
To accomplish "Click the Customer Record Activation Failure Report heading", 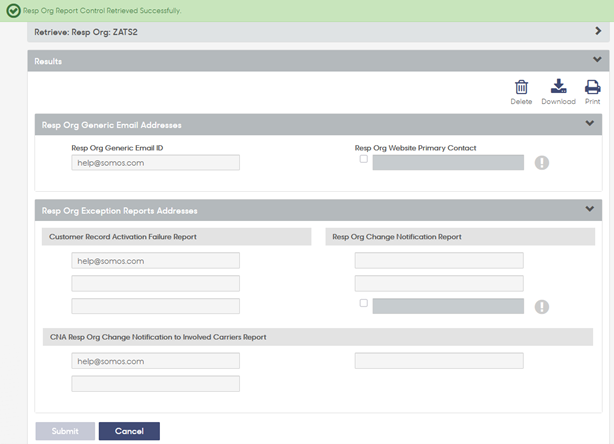I will point(123,237).
